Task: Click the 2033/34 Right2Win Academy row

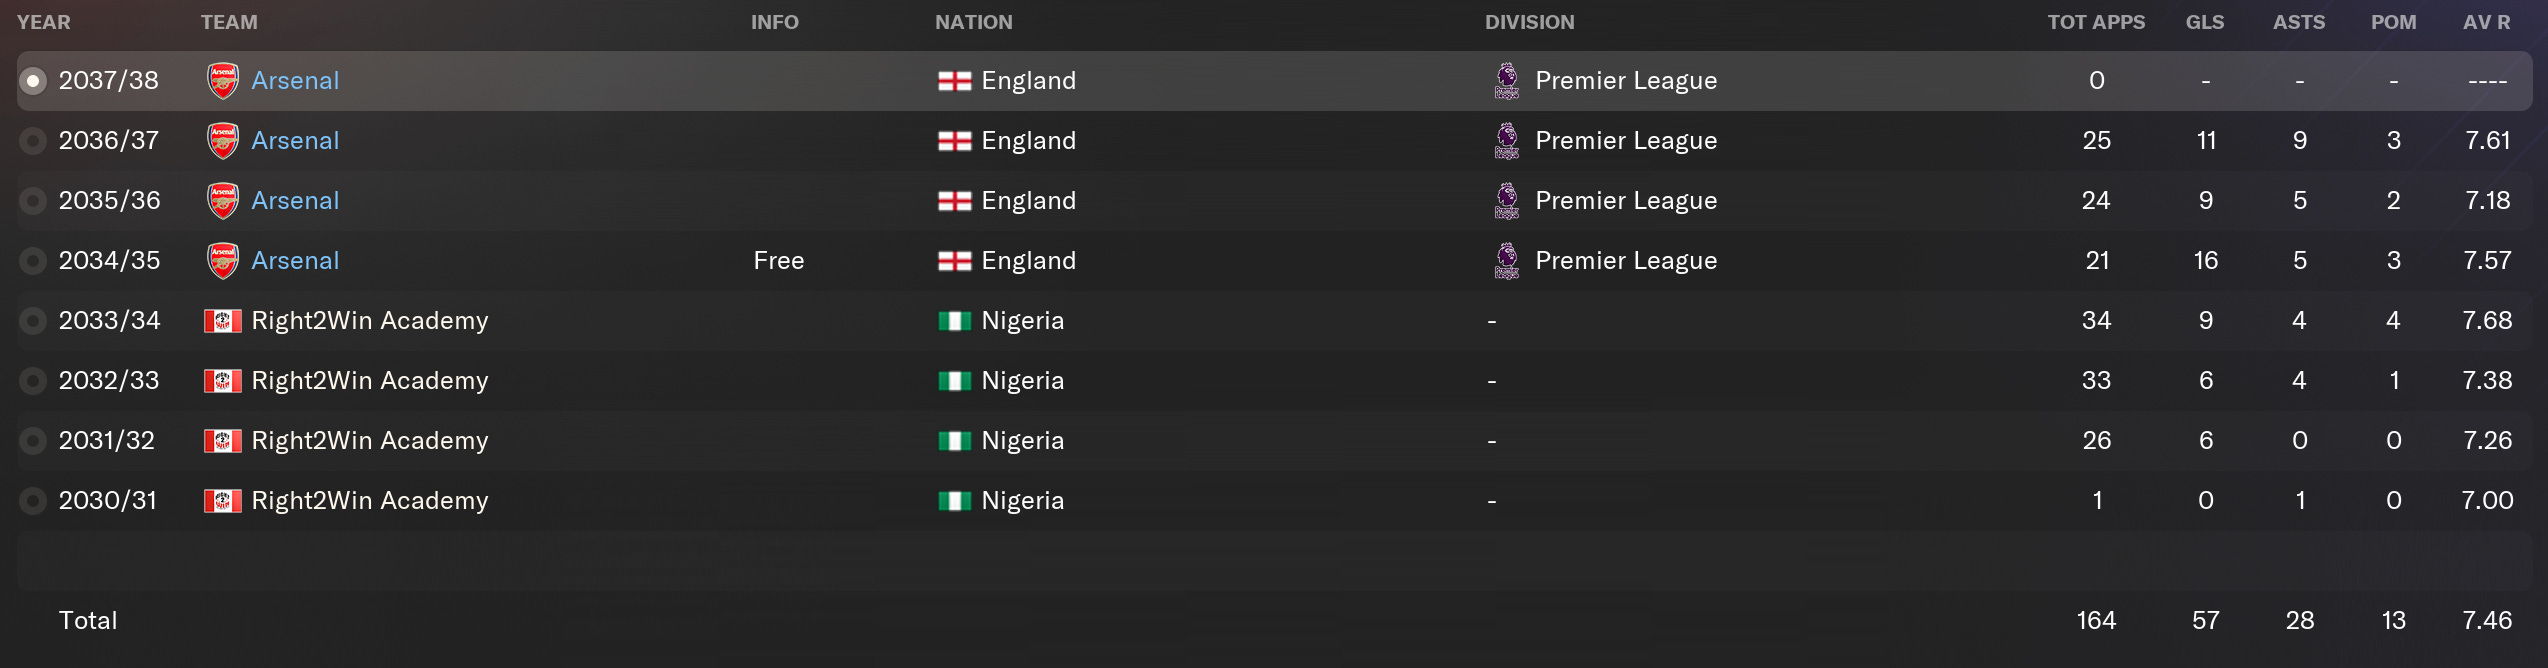Action: click(1274, 321)
